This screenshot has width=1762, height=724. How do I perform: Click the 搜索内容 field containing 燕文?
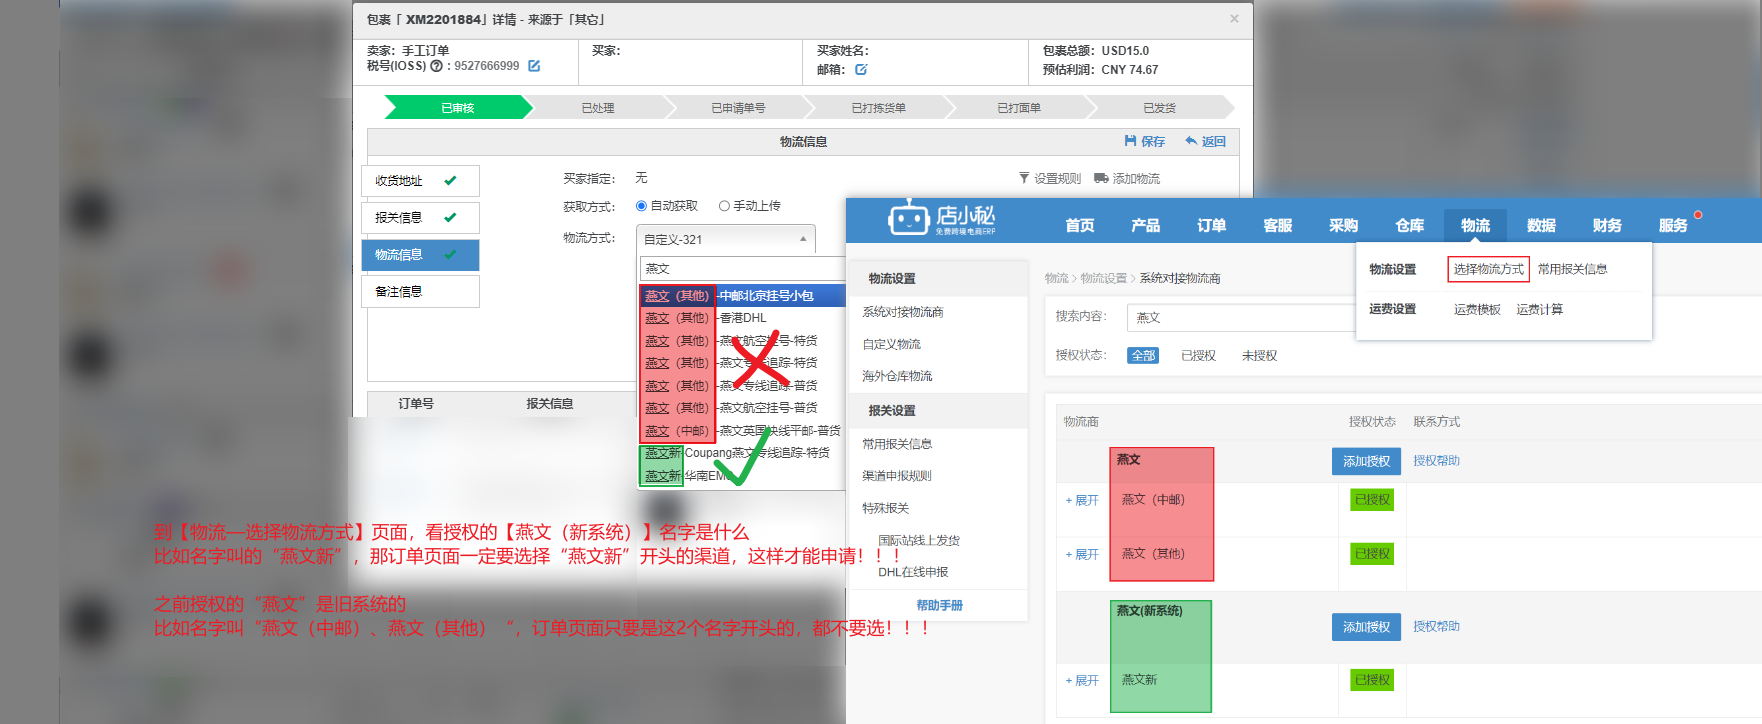tap(1241, 318)
